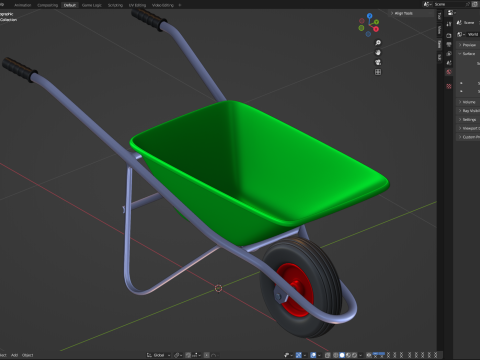
Task: Click the negative Y axis gizmo circle
Action: [x=361, y=28]
